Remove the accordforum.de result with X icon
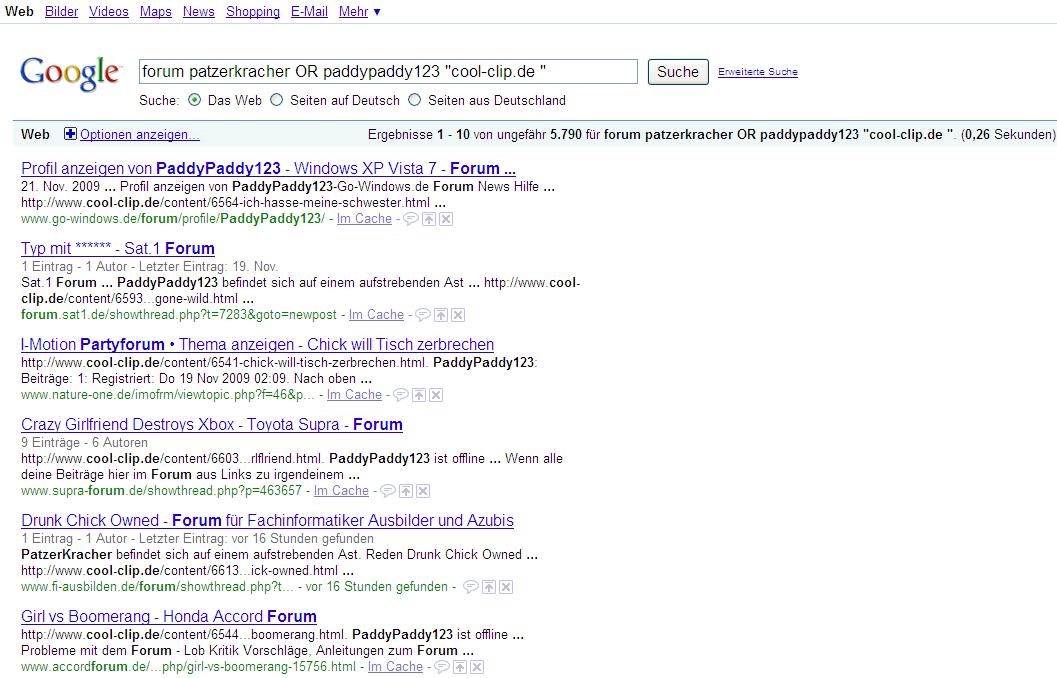 click(x=477, y=667)
